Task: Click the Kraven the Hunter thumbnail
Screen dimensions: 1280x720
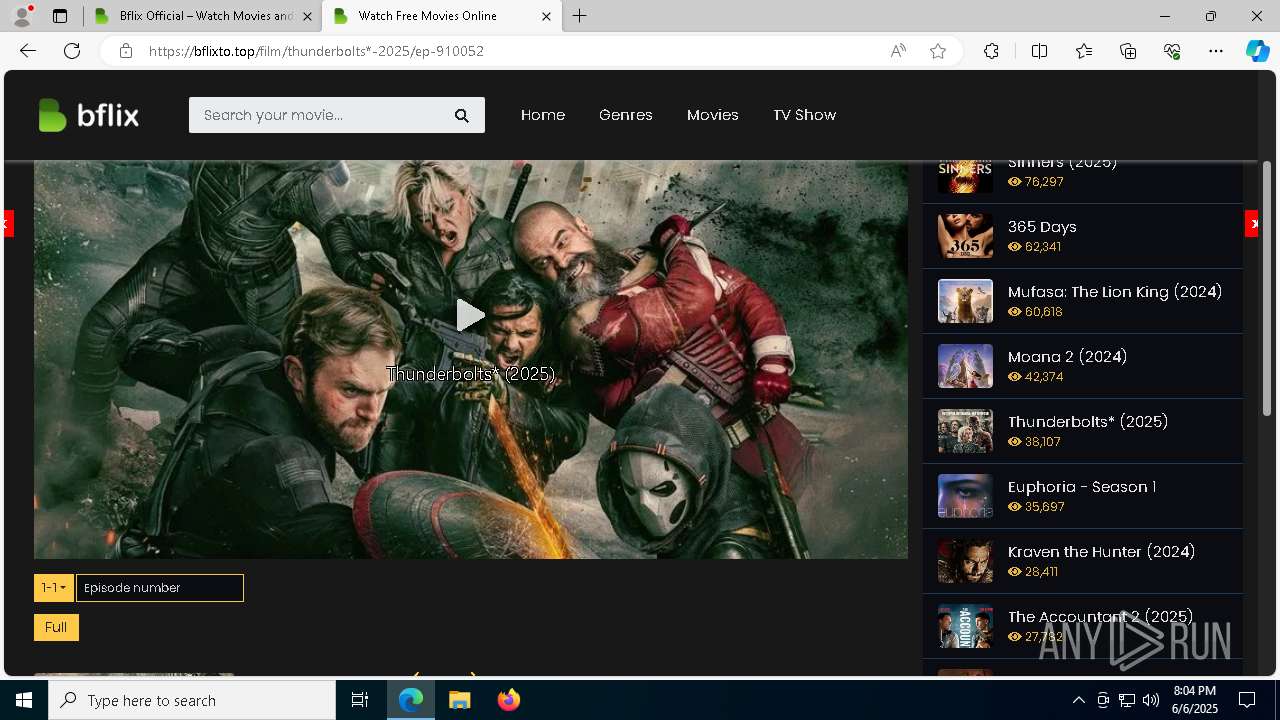Action: coord(965,561)
